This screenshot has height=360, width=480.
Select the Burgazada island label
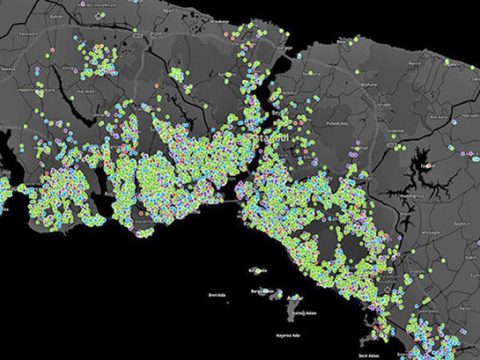262,291
